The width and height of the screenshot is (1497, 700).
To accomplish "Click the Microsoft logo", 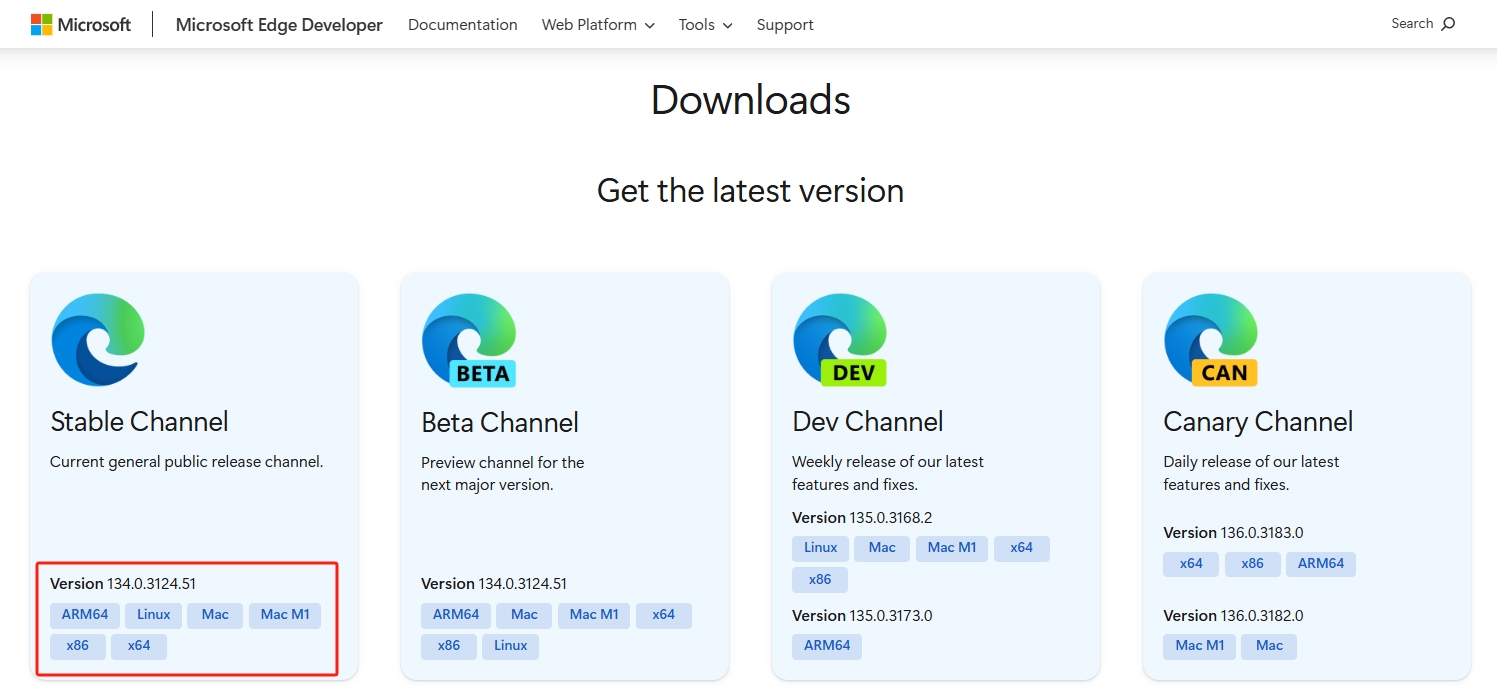I will 81,24.
